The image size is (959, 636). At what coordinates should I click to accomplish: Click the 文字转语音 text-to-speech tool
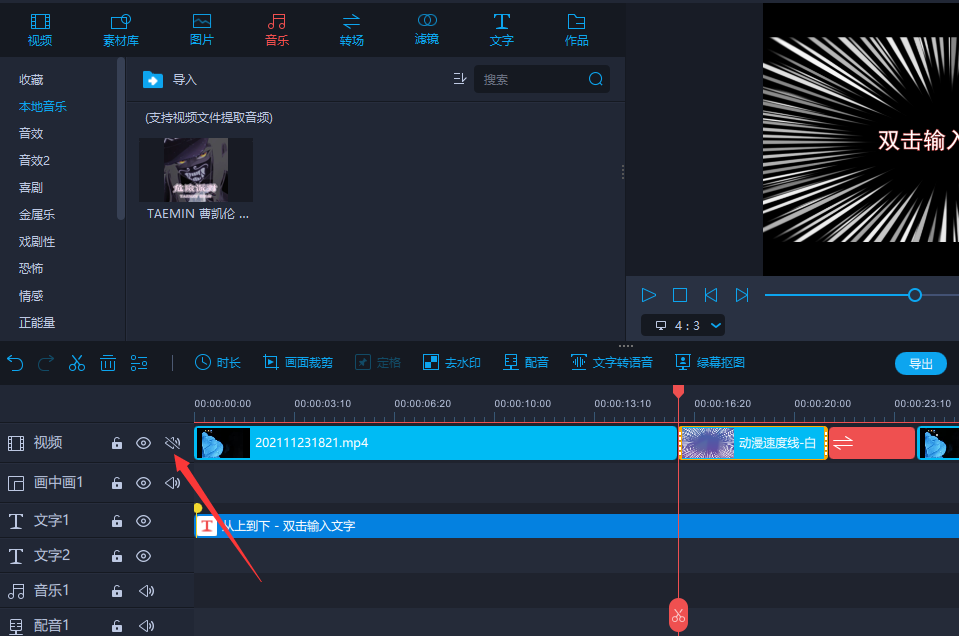click(x=611, y=363)
